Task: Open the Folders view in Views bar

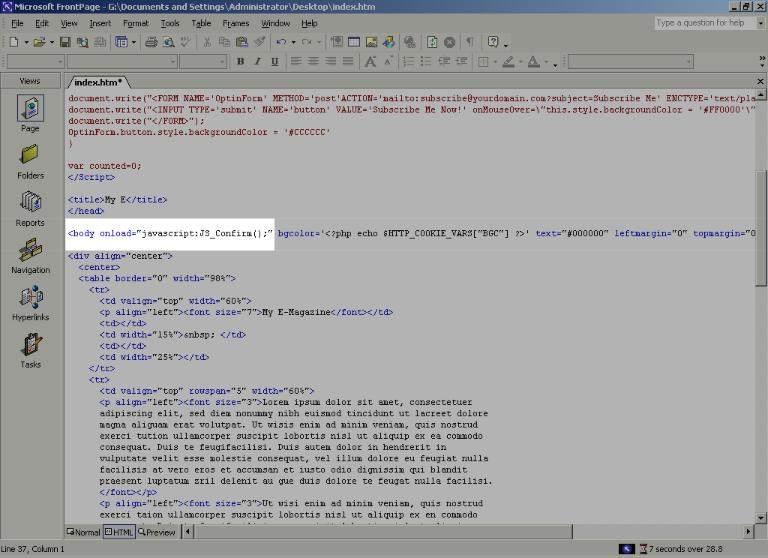Action: pos(30,161)
